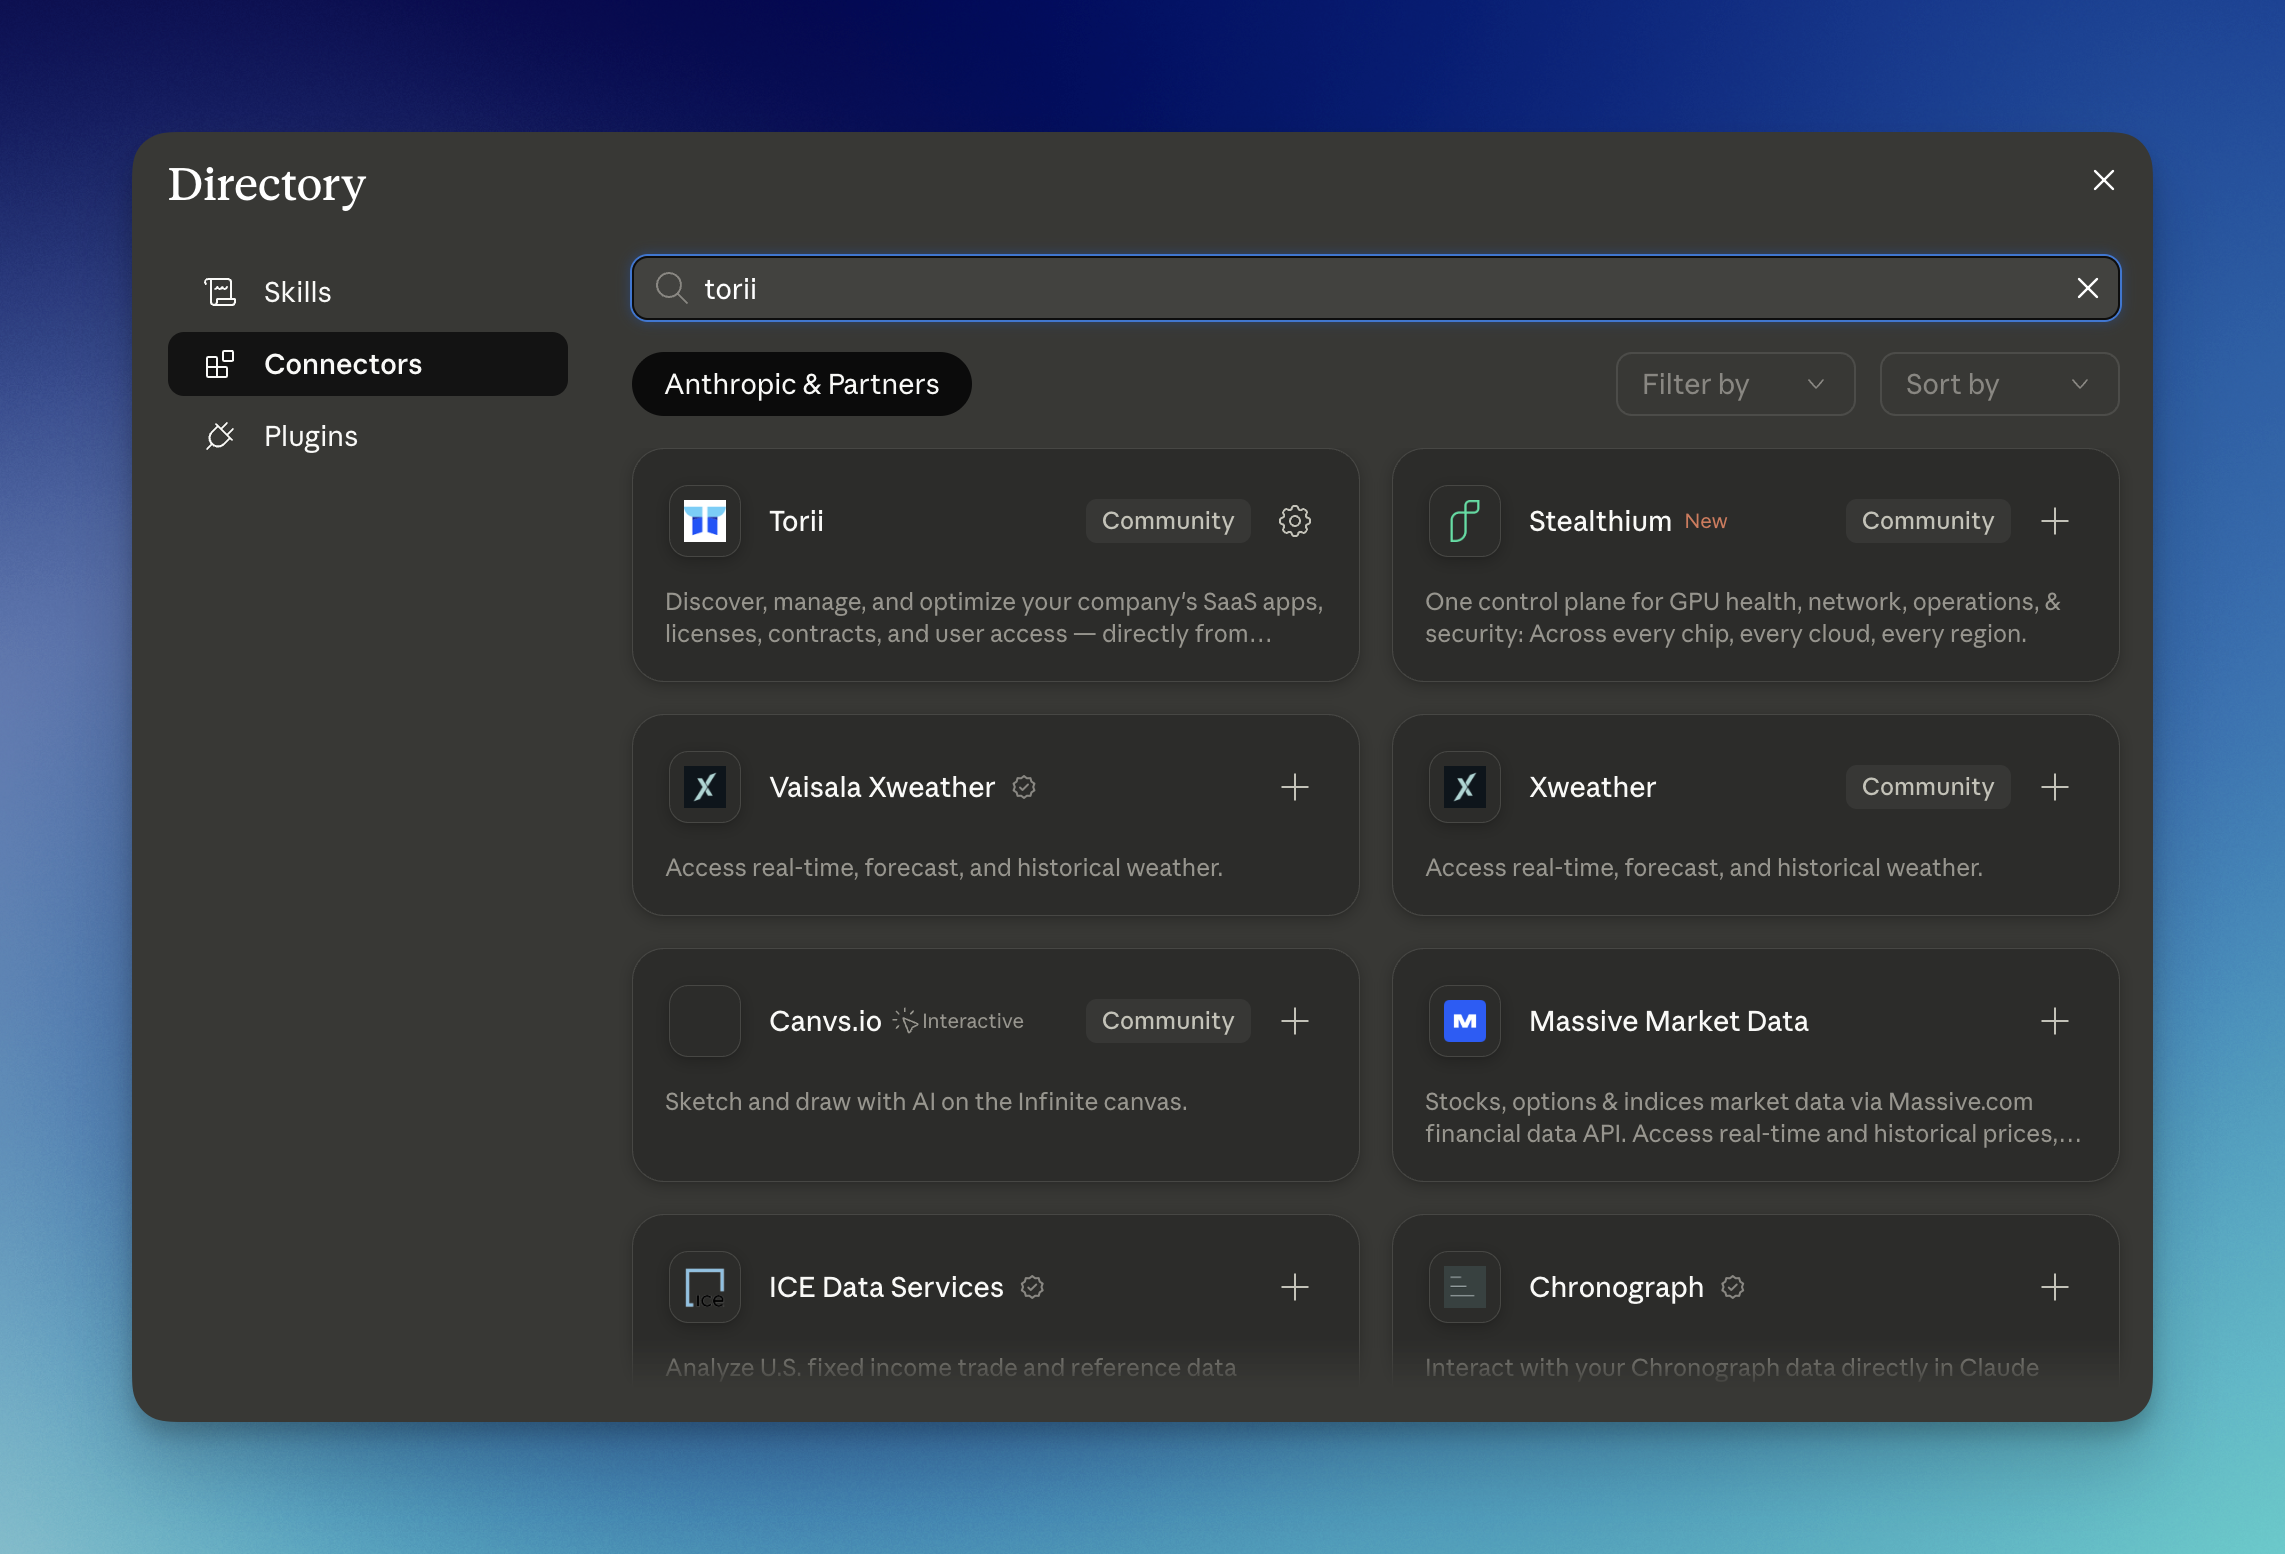
Task: Switch to the Skills section
Action: (x=368, y=292)
